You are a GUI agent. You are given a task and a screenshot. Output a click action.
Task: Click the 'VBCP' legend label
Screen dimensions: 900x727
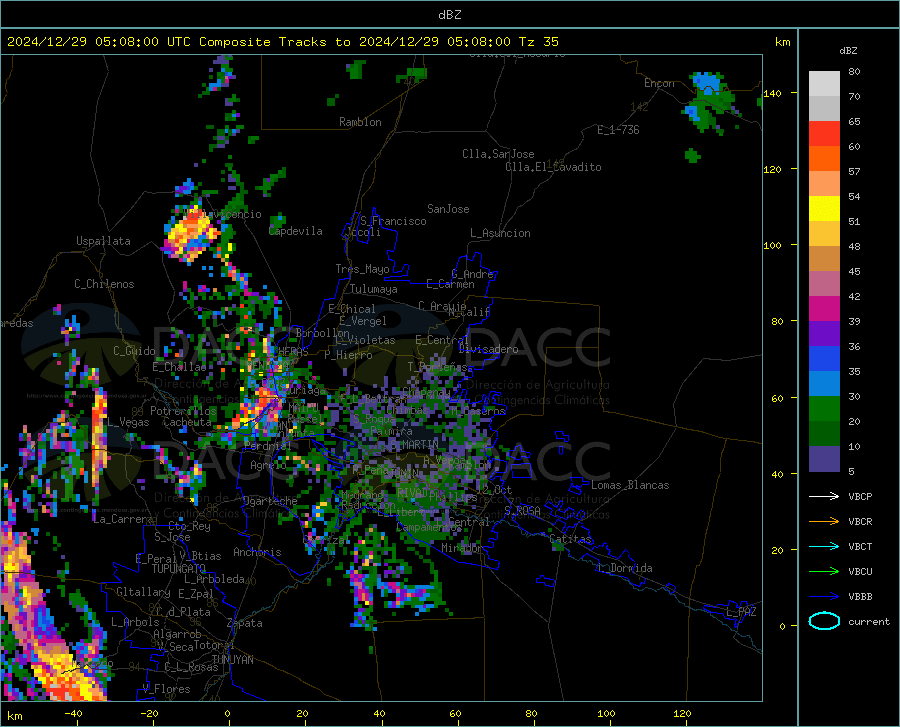(860, 496)
